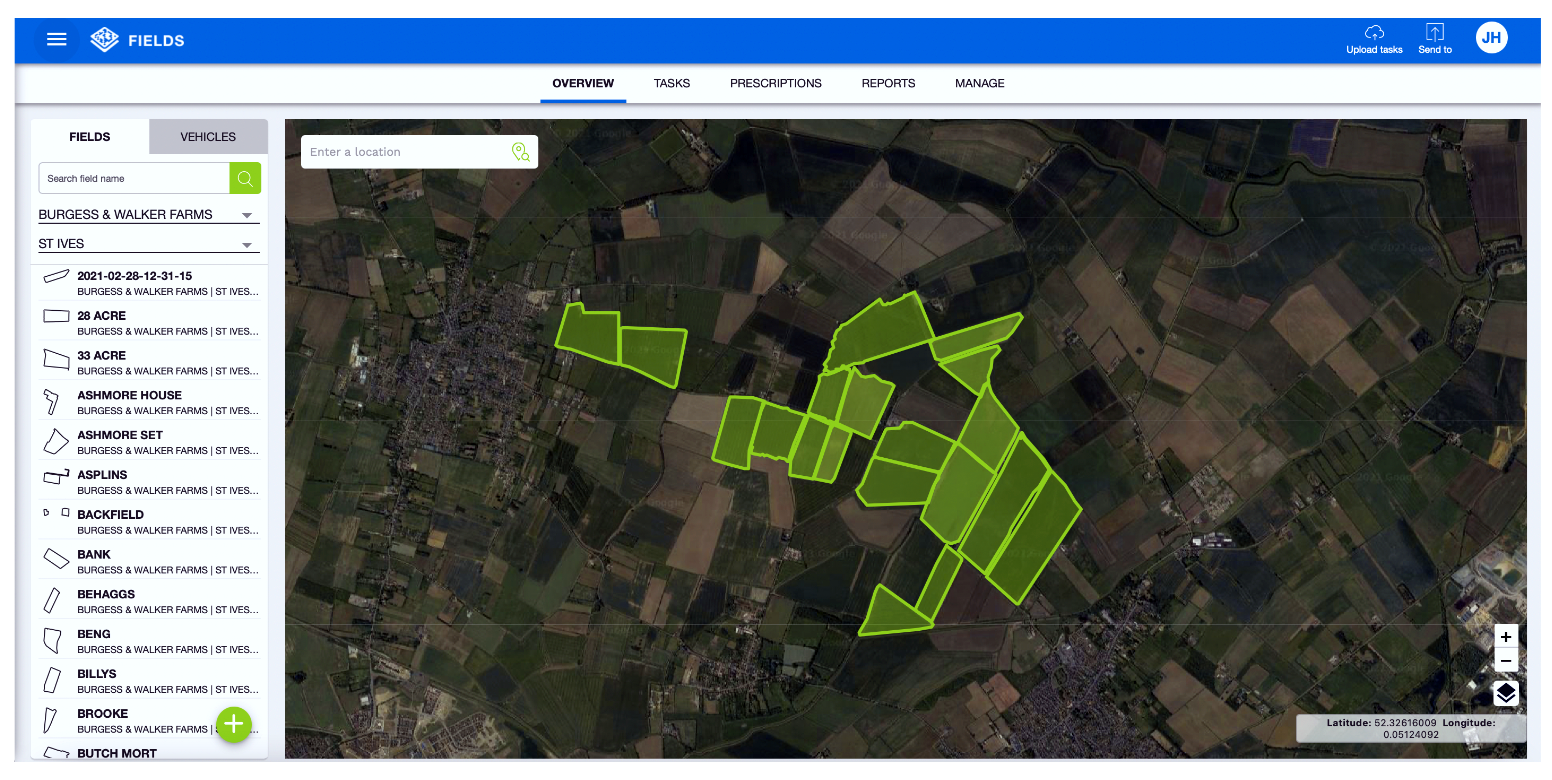Click the Search field name input
The image size is (1552, 780).
click(134, 178)
